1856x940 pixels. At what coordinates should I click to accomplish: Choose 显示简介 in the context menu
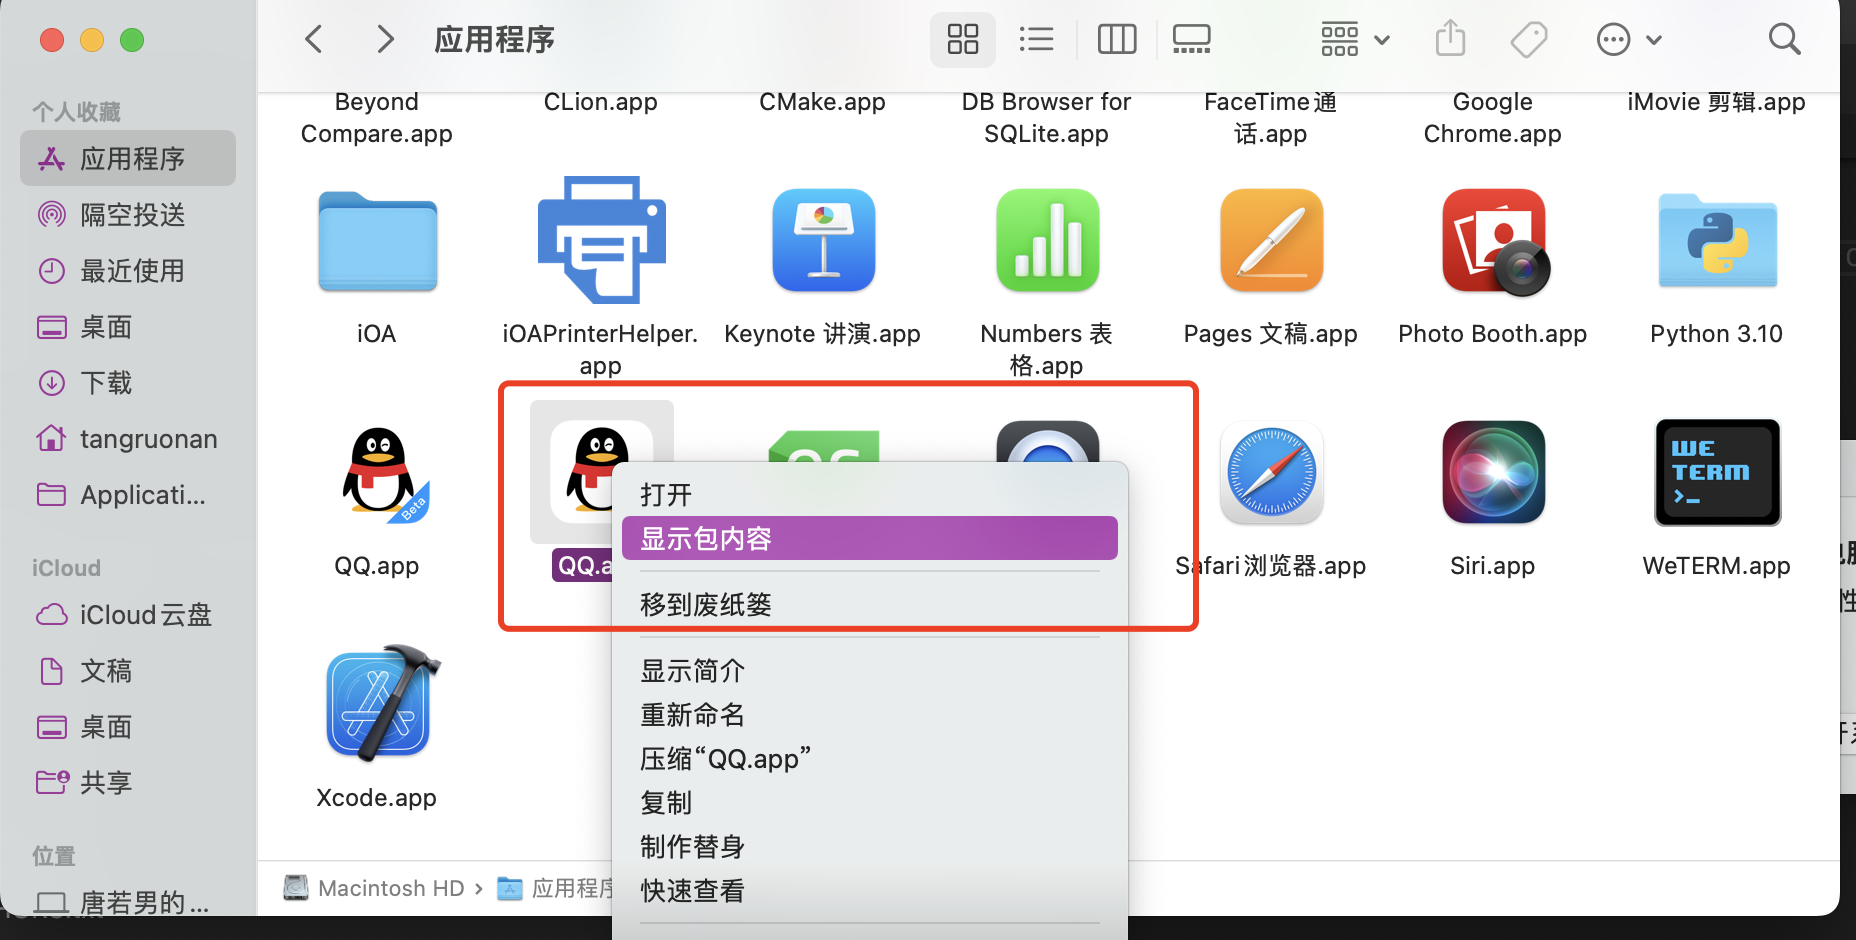(x=870, y=670)
